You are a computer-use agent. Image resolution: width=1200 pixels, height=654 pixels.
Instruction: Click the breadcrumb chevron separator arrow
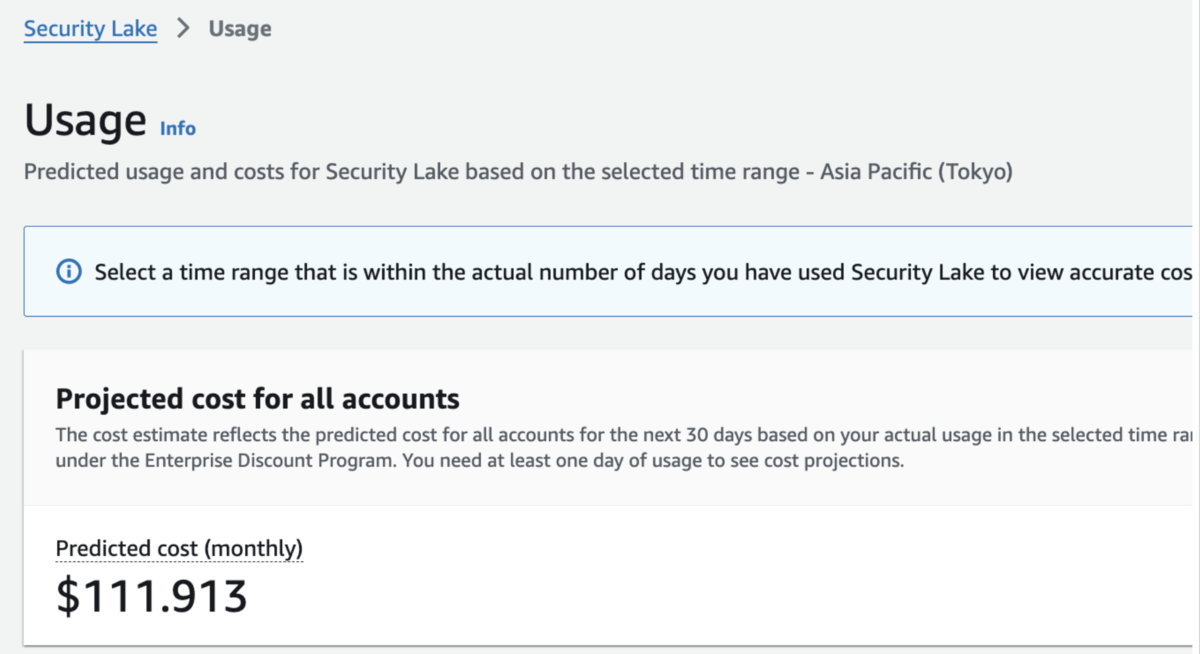(x=183, y=29)
